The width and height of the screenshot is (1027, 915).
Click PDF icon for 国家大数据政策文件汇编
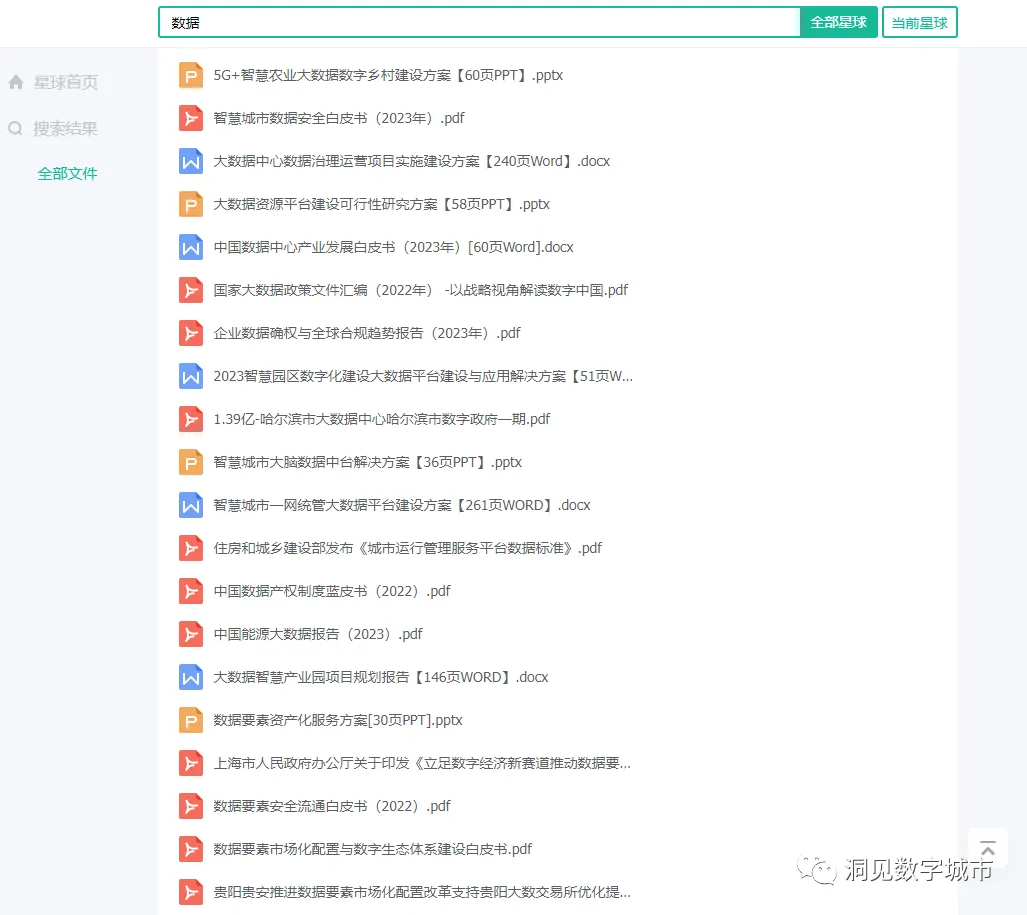pyautogui.click(x=191, y=290)
